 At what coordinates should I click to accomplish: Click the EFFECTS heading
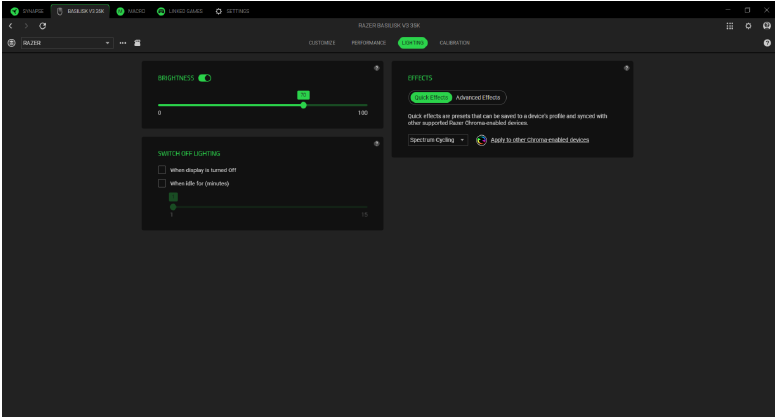420,78
